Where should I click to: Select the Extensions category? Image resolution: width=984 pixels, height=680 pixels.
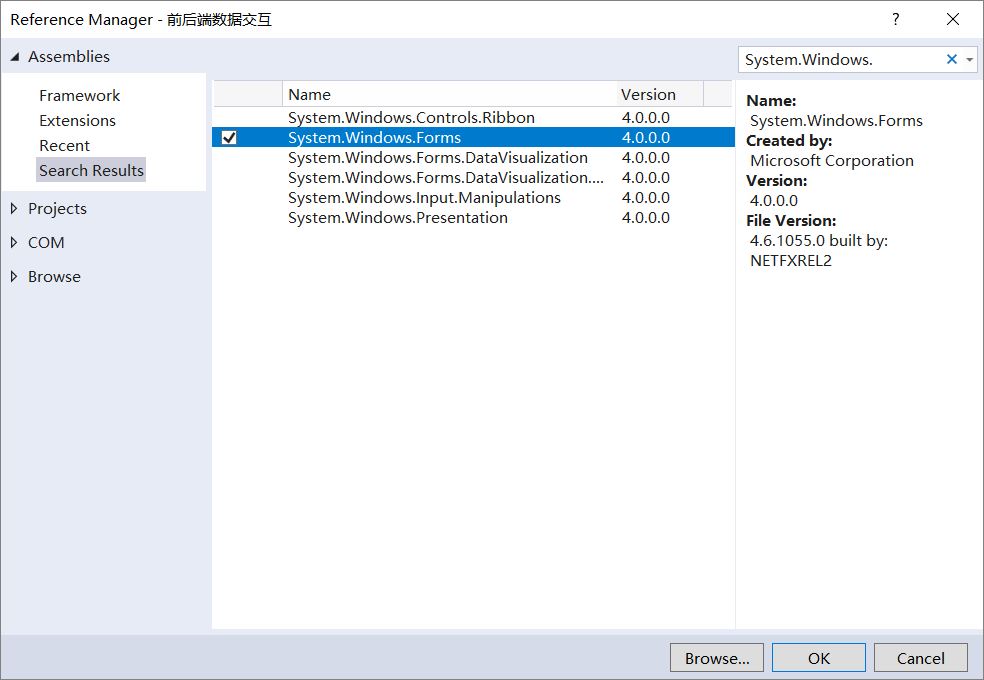point(77,120)
